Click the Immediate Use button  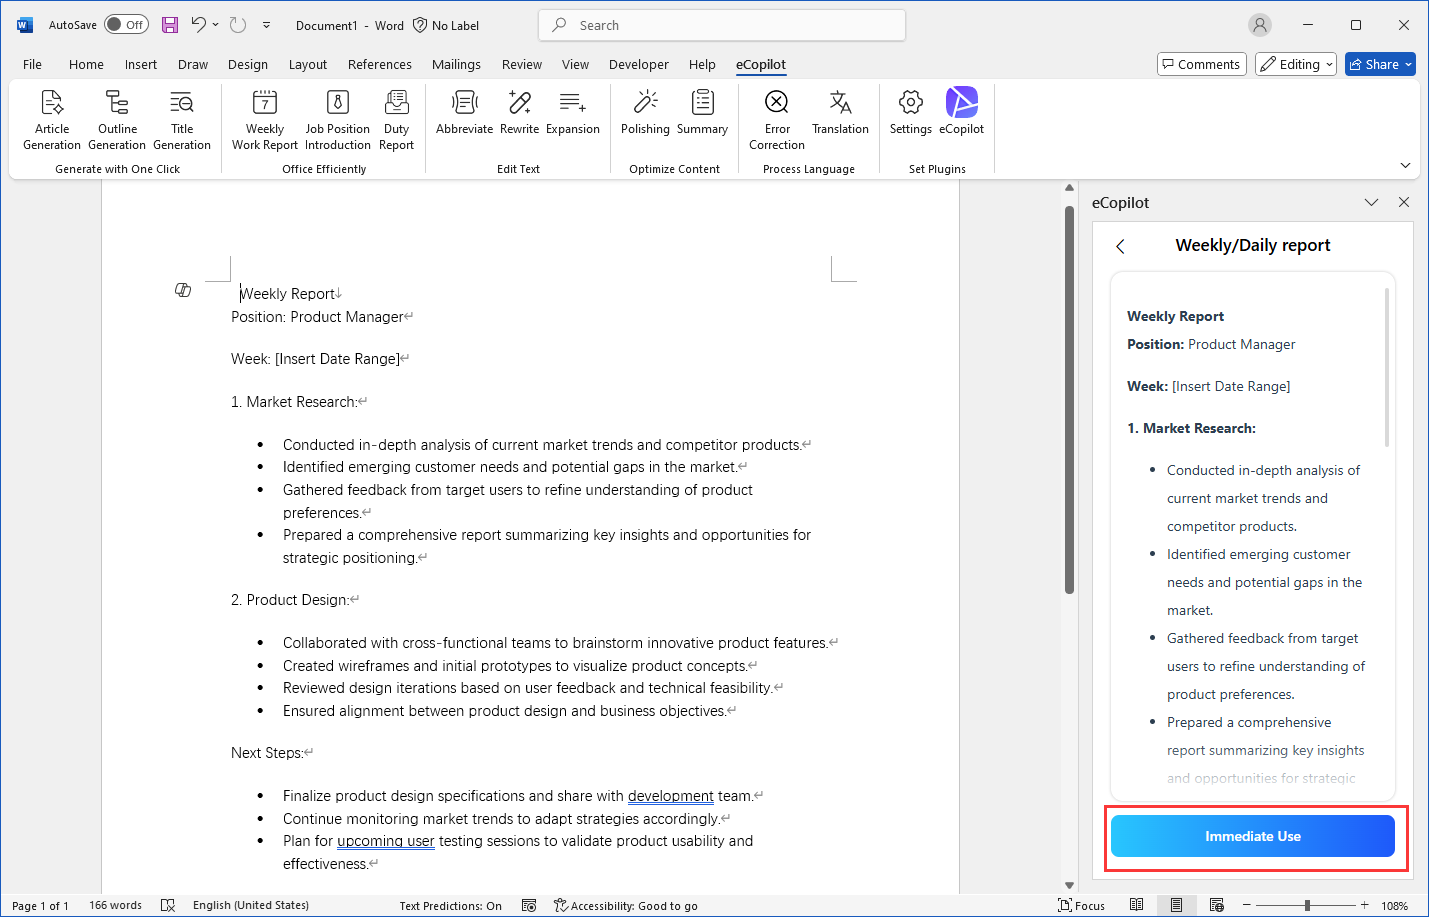click(1252, 836)
